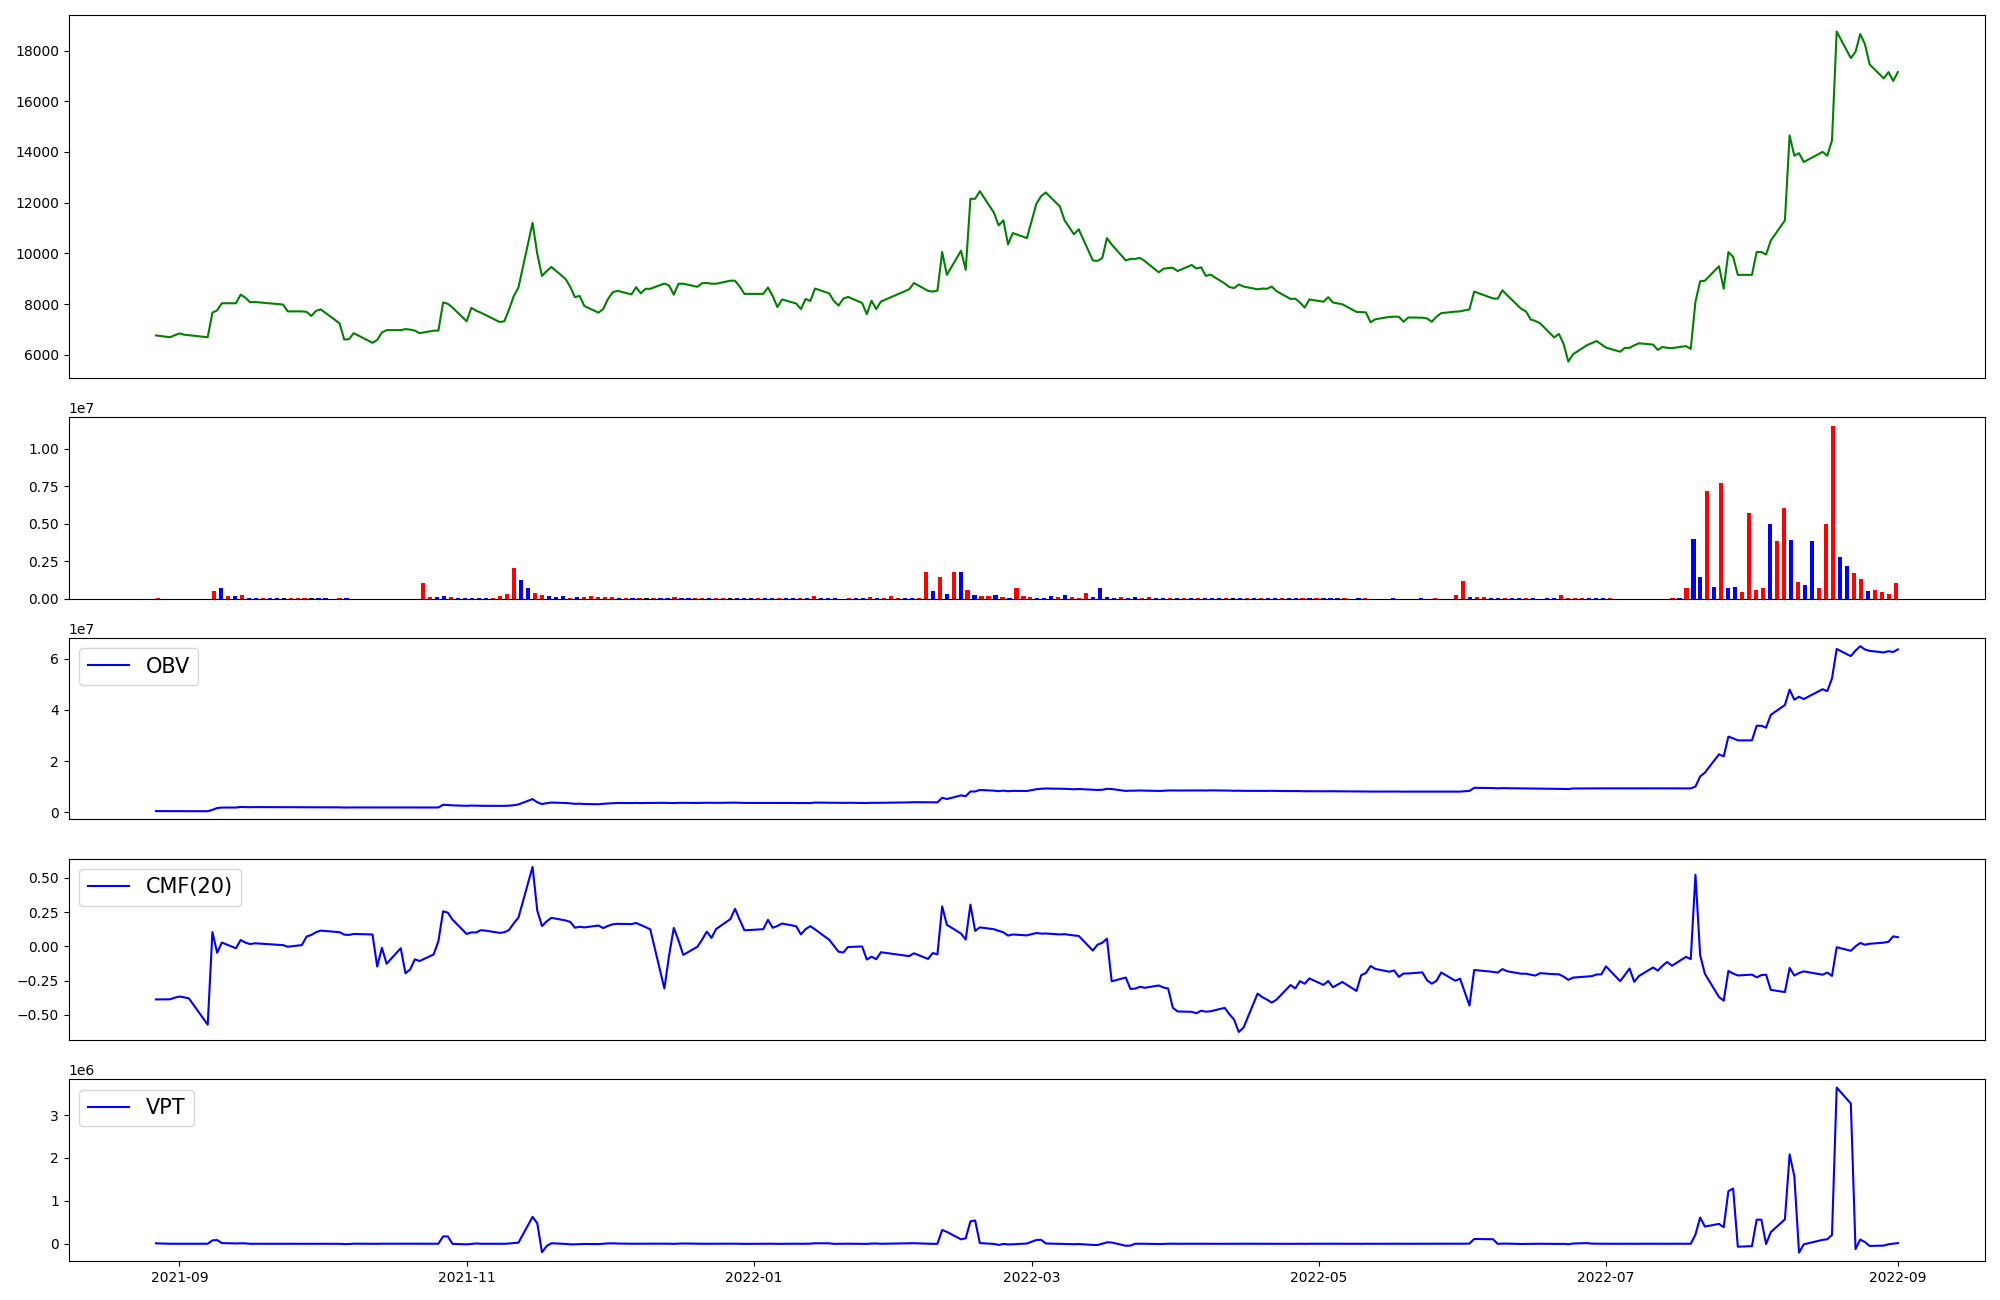
Task: Click the -0.50 tick on the CMF axis
Action: coord(40,1015)
